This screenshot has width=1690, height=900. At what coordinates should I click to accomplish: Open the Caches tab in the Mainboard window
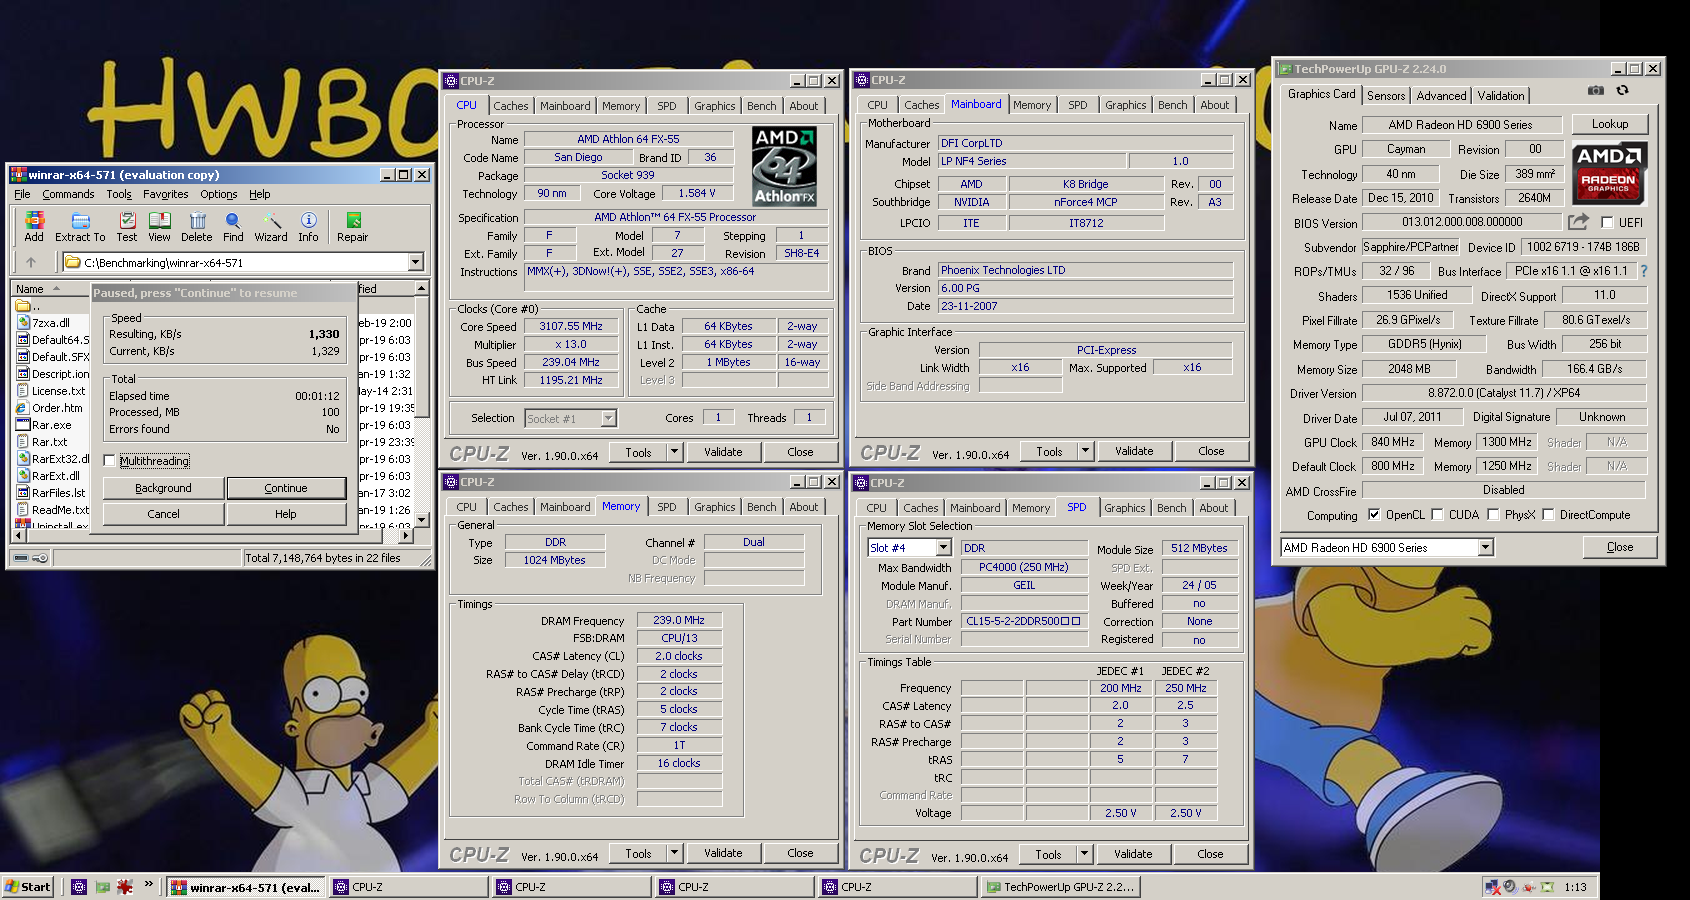click(921, 105)
